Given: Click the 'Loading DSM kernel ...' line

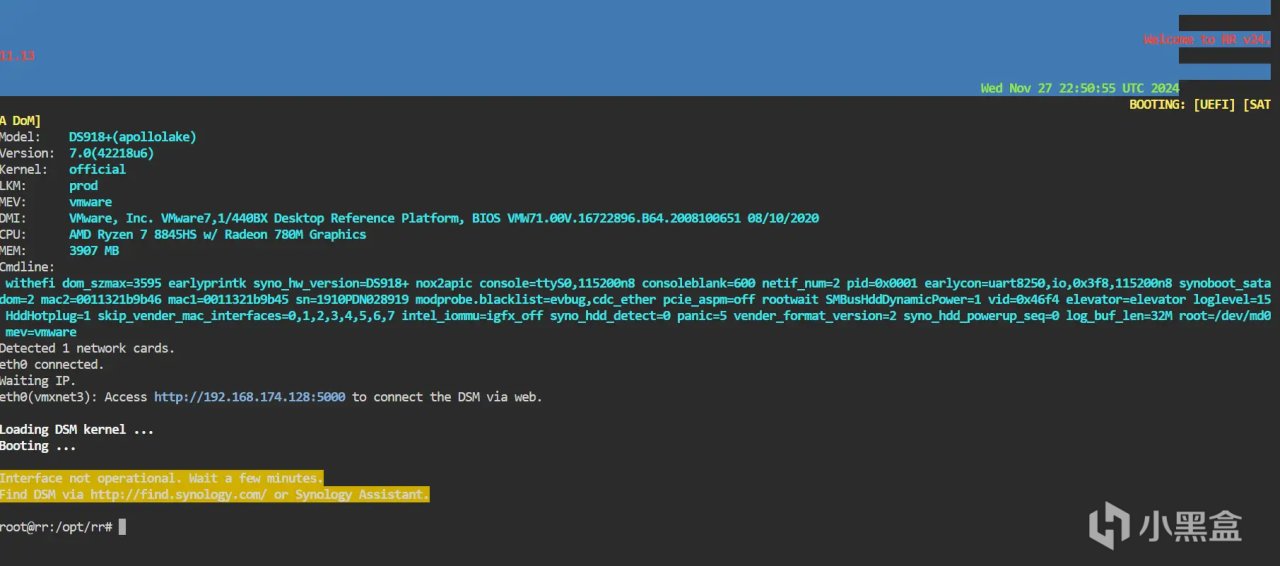Looking at the screenshot, I should tap(77, 430).
